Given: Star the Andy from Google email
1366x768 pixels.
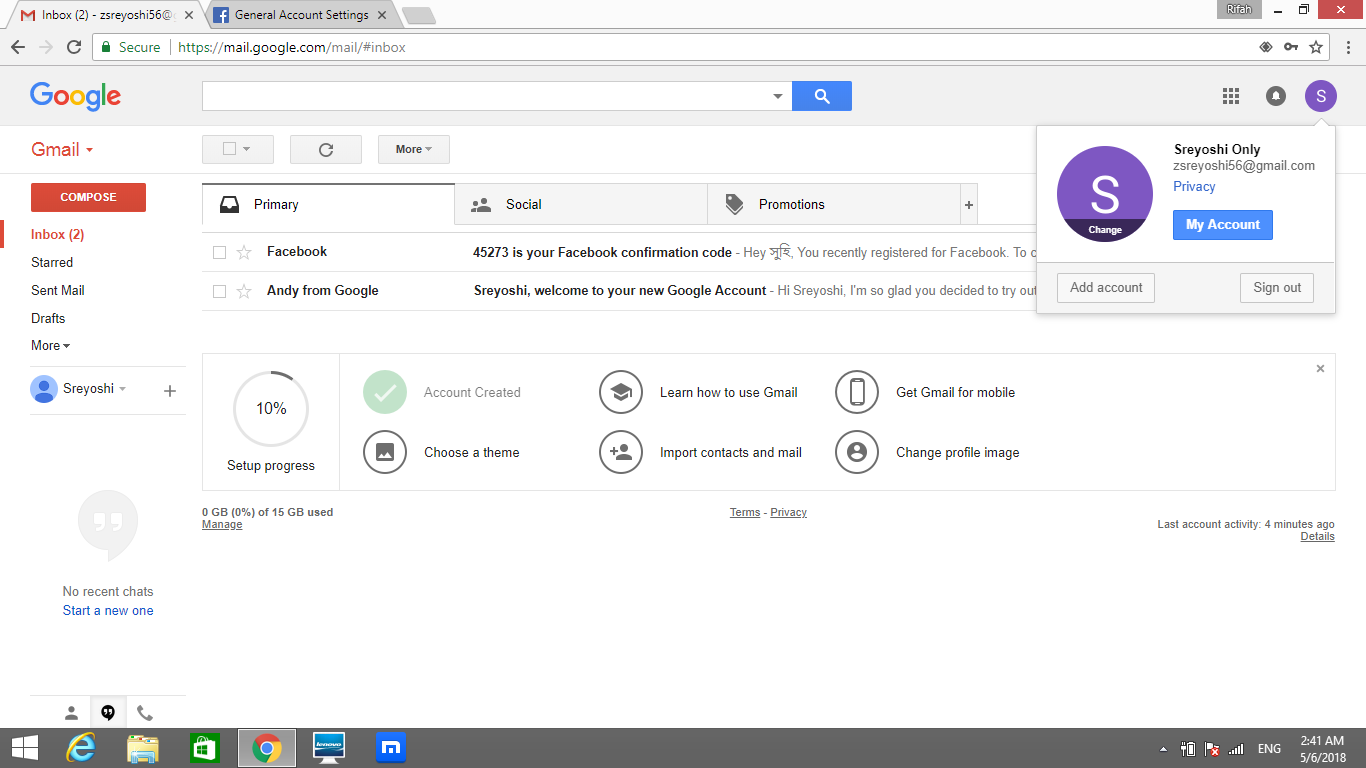Looking at the screenshot, I should pos(244,291).
